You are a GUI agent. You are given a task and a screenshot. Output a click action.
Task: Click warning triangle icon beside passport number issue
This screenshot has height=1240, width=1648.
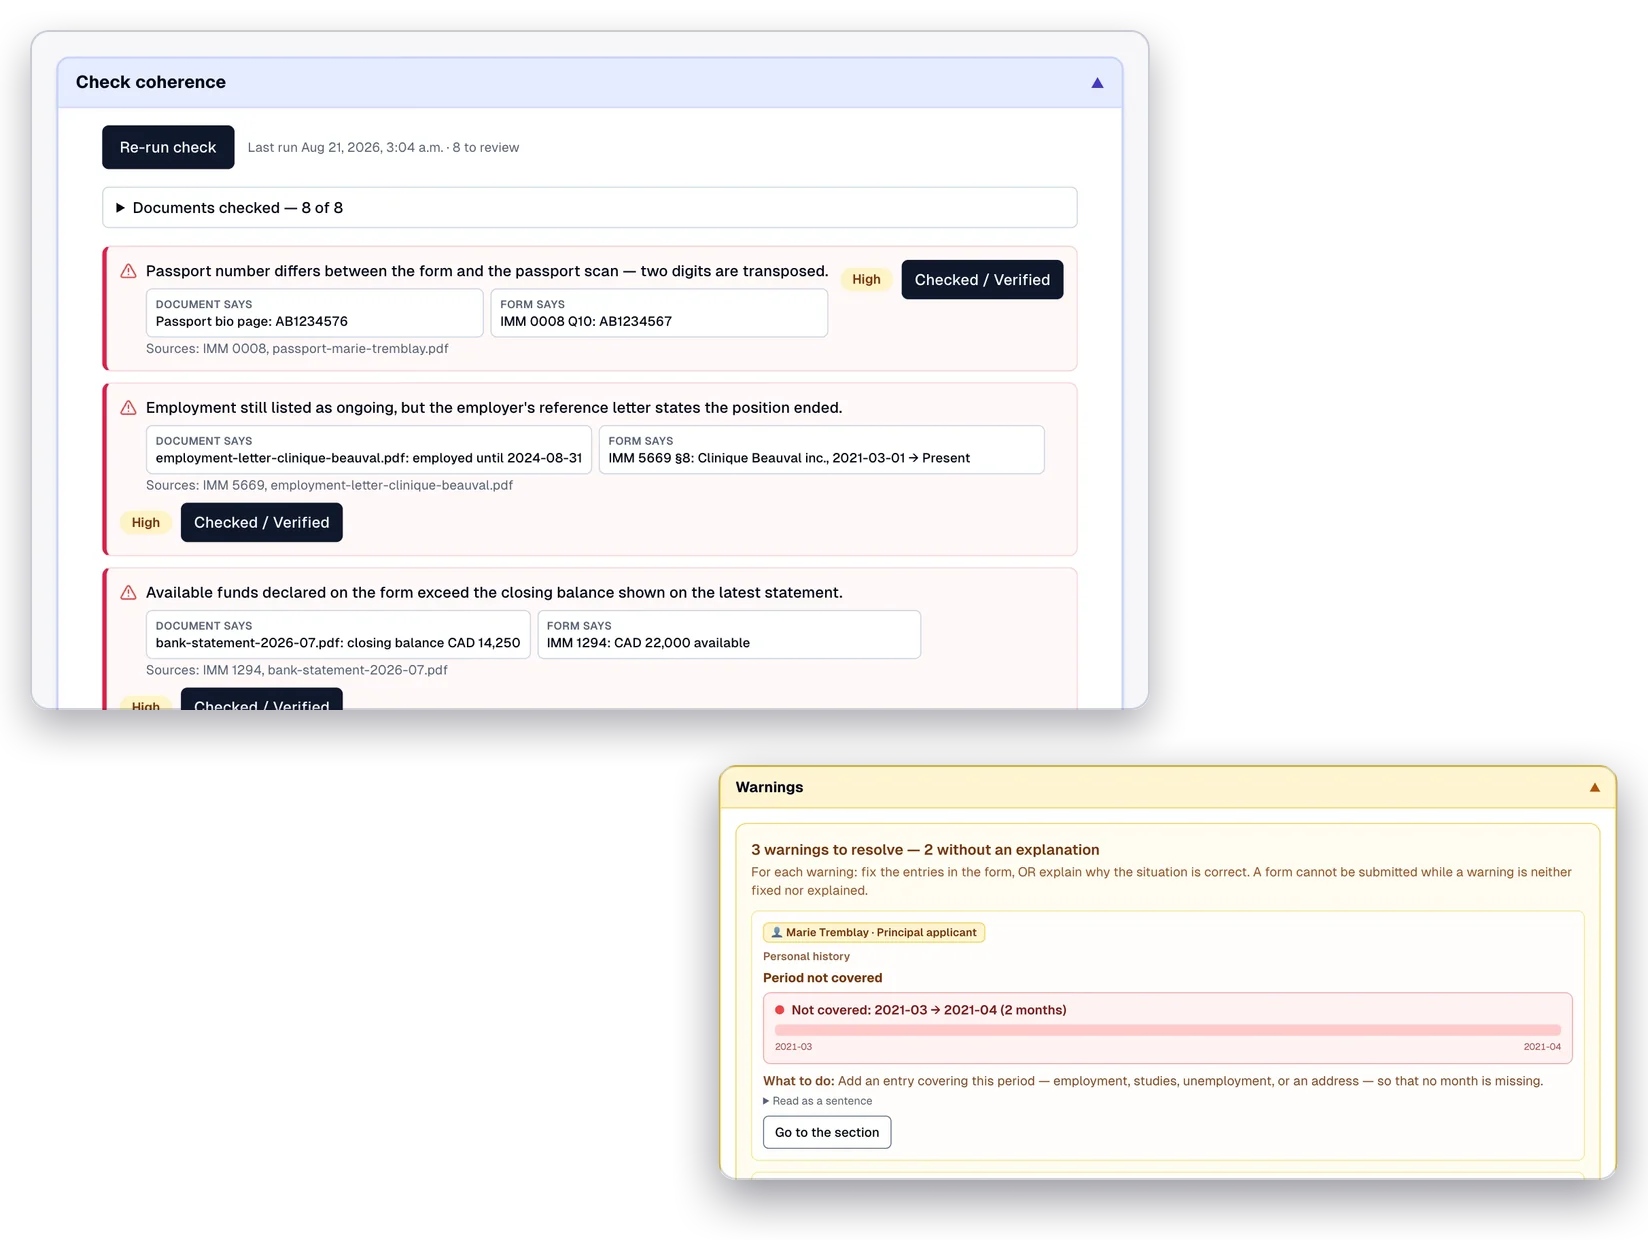point(128,271)
